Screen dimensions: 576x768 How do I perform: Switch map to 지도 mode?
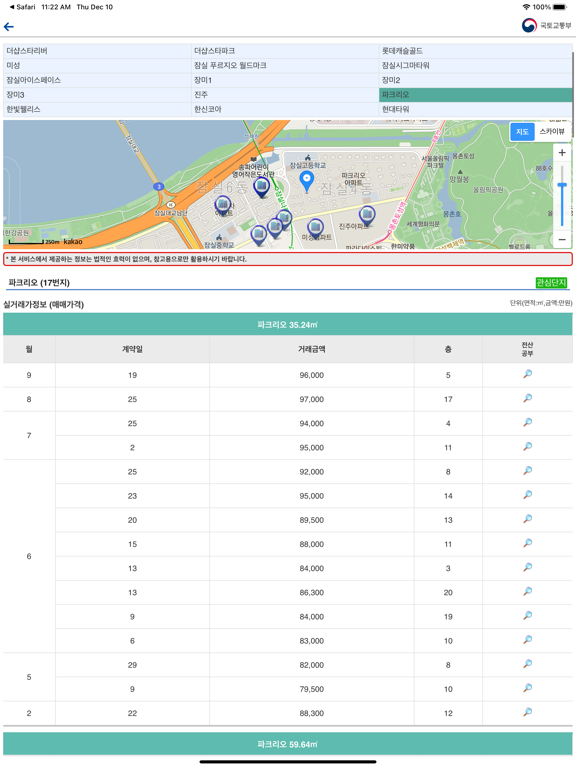522,132
